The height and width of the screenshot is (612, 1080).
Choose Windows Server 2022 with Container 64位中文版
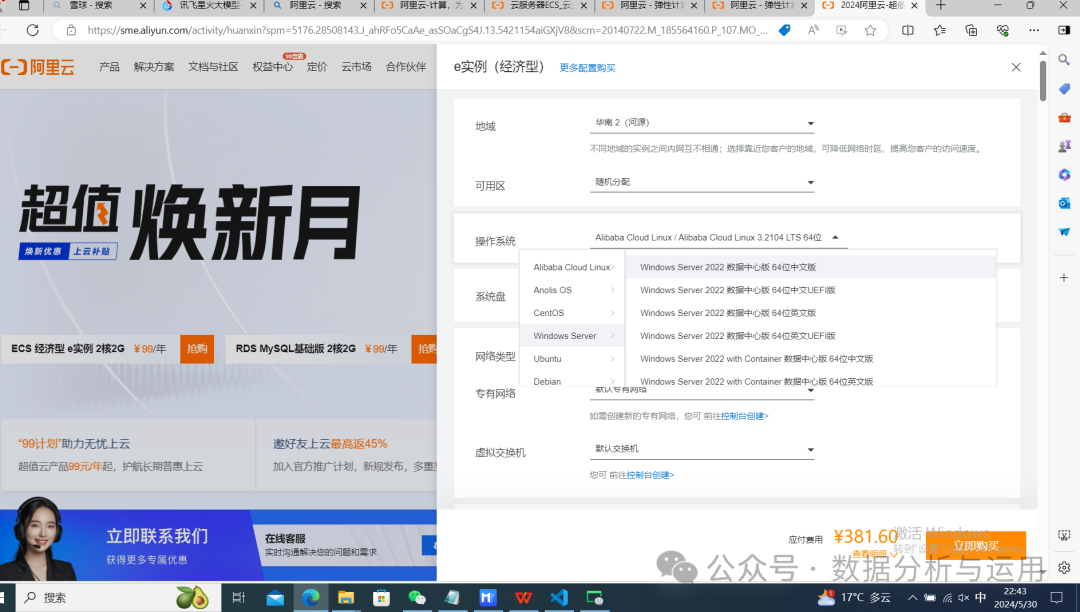[x=811, y=359]
